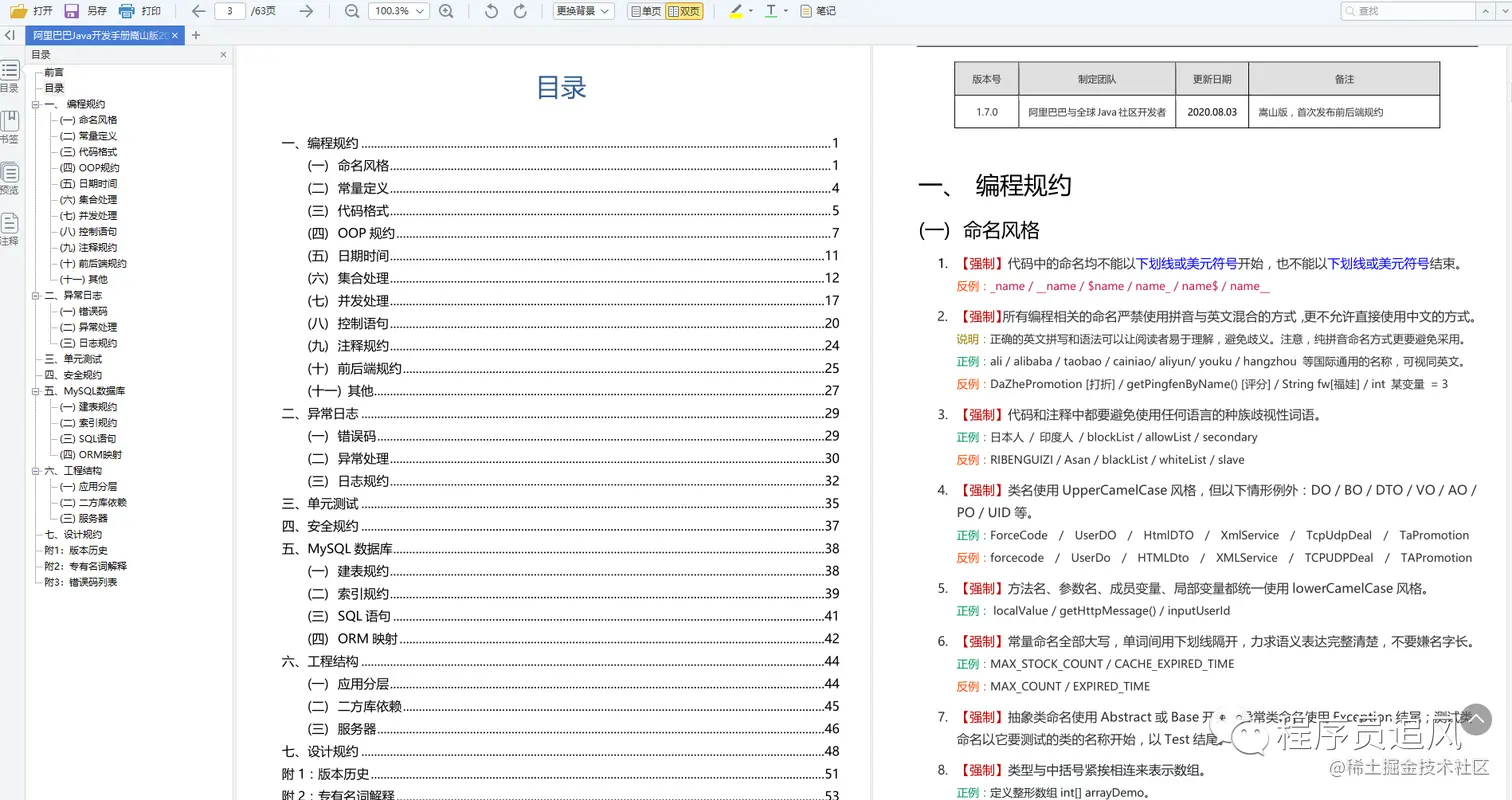This screenshot has width=1512, height=800.
Task: Click the 打开 (Open) folder icon
Action: (x=18, y=11)
